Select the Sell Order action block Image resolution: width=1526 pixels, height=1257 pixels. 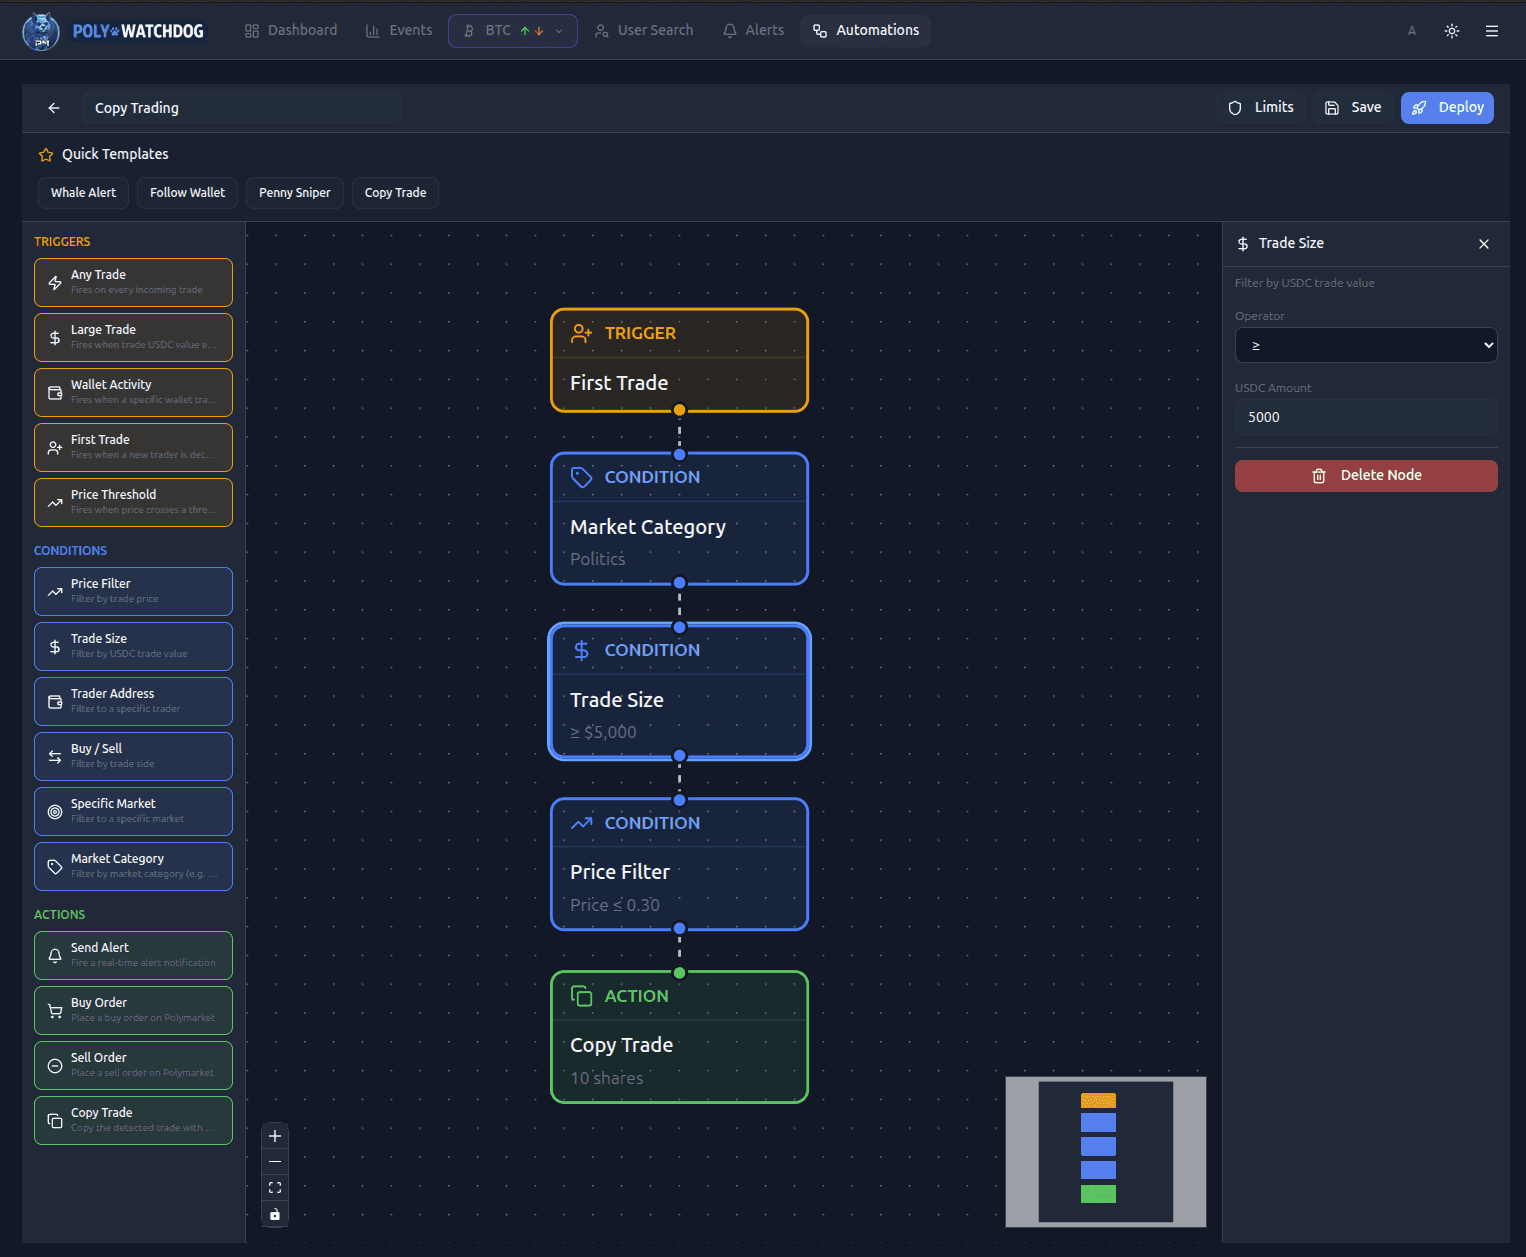(x=133, y=1066)
